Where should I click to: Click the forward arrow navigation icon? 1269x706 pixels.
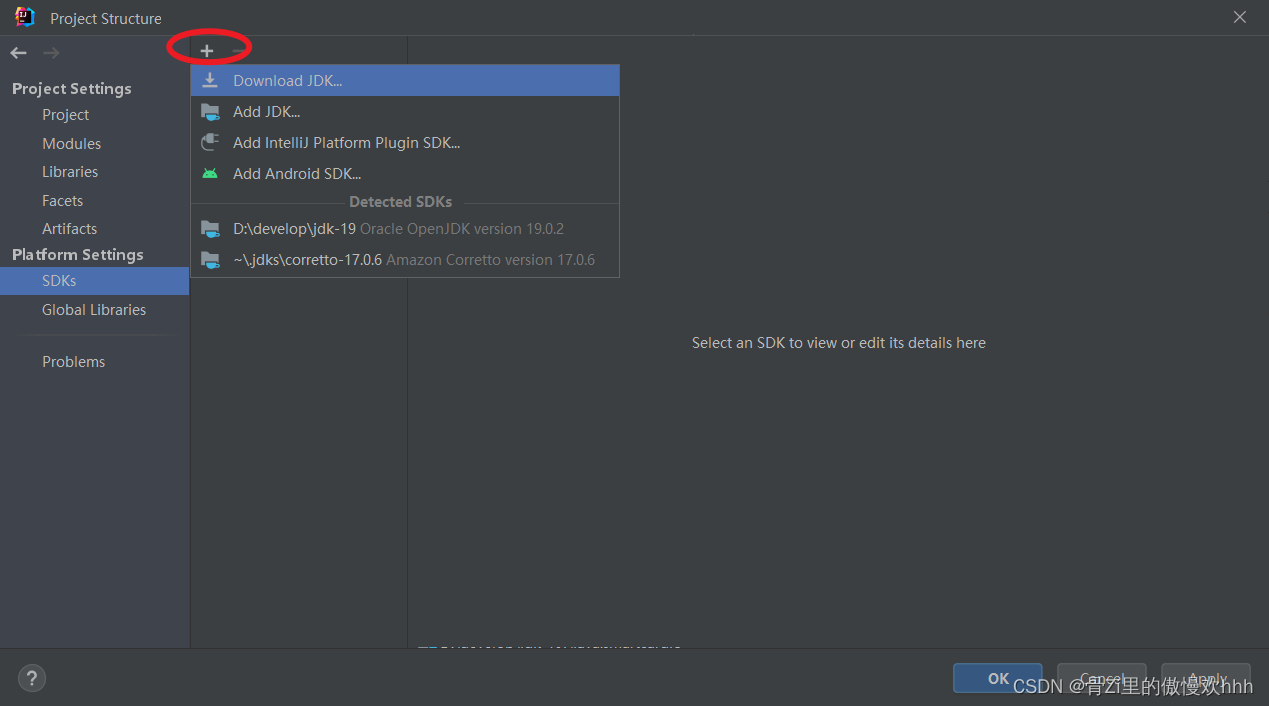[x=51, y=53]
